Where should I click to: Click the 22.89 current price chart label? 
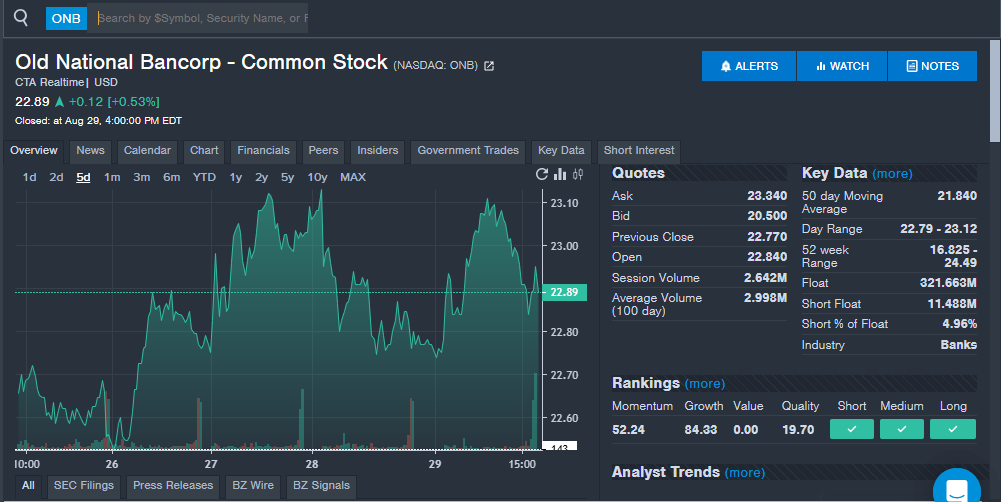[564, 293]
